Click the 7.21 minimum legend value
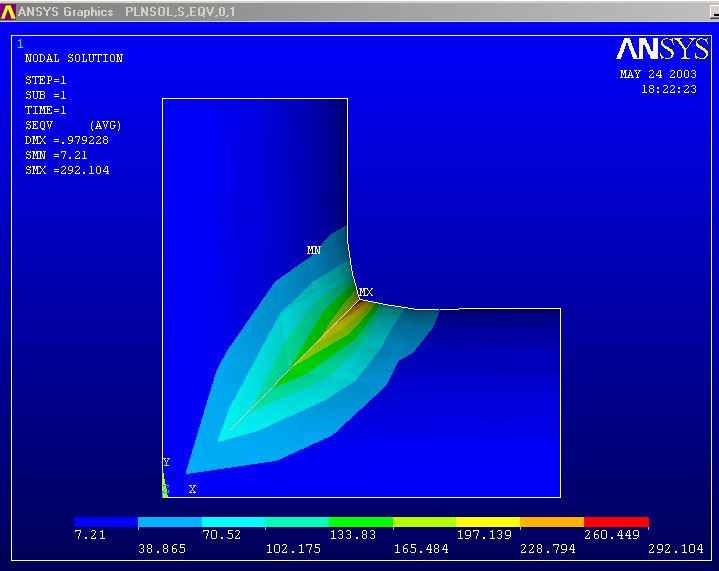719x571 pixels. 89,535
